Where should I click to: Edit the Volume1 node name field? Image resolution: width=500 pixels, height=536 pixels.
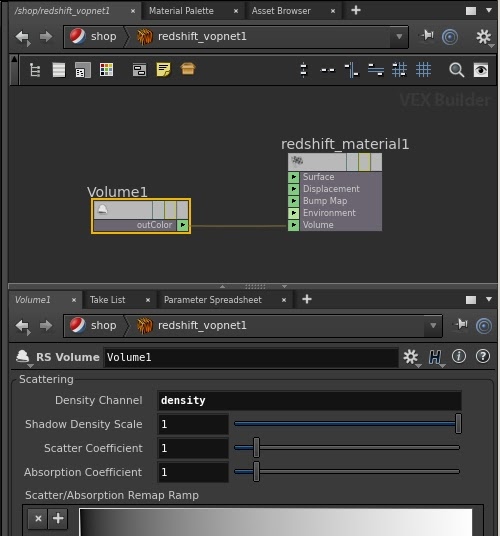251,358
